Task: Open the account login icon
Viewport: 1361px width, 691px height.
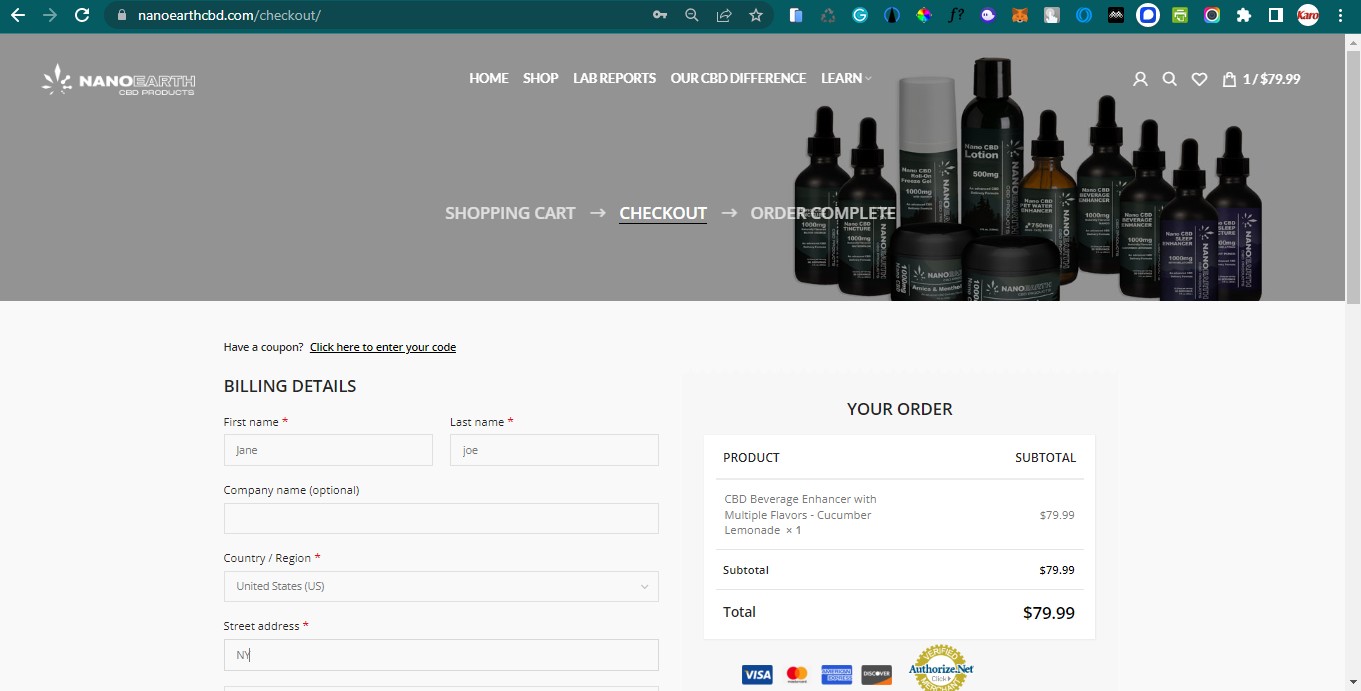Action: coord(1140,78)
